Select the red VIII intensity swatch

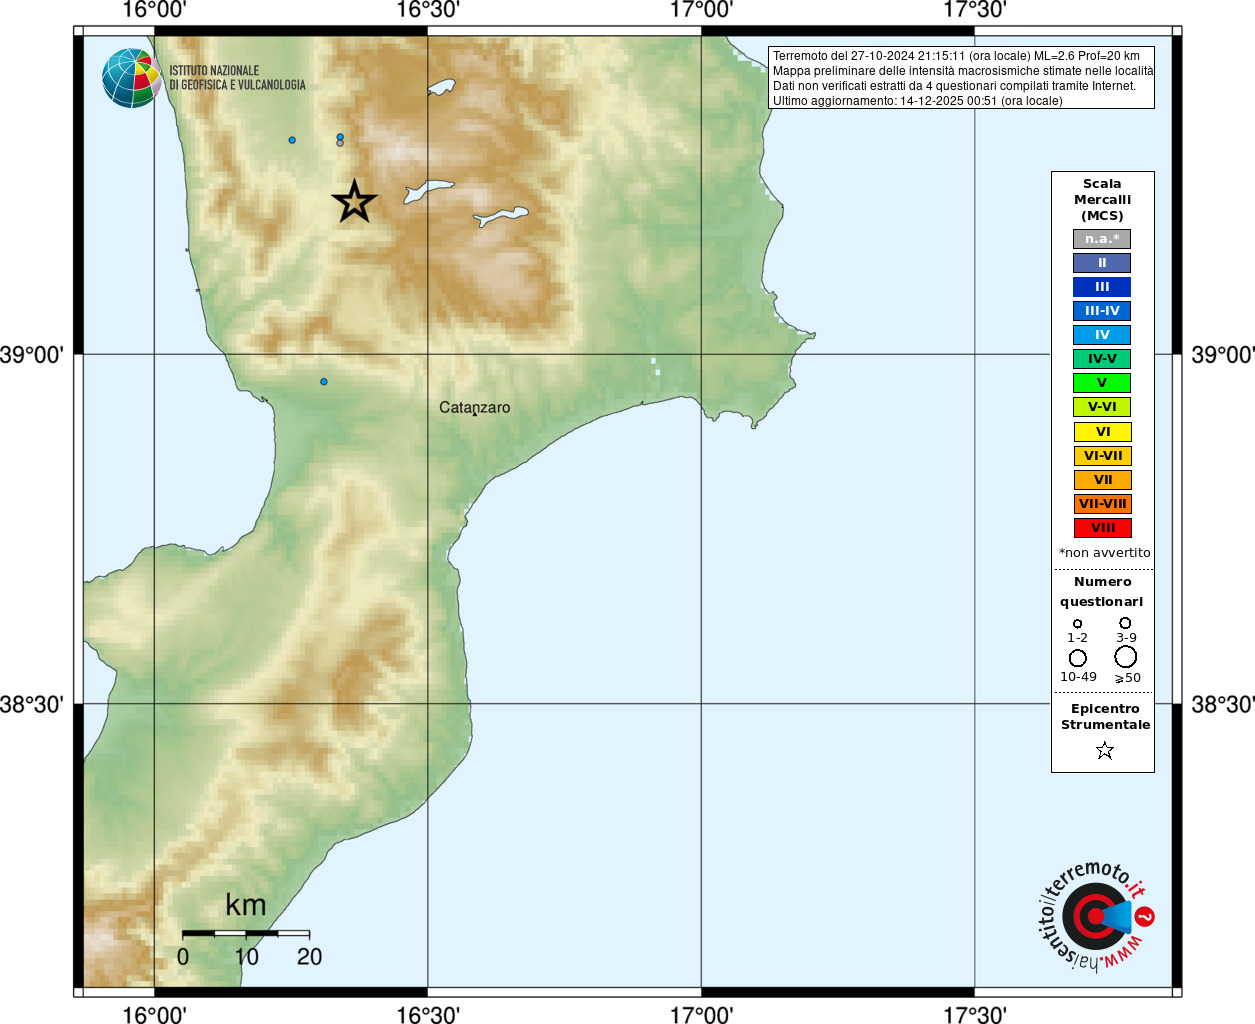1102,528
